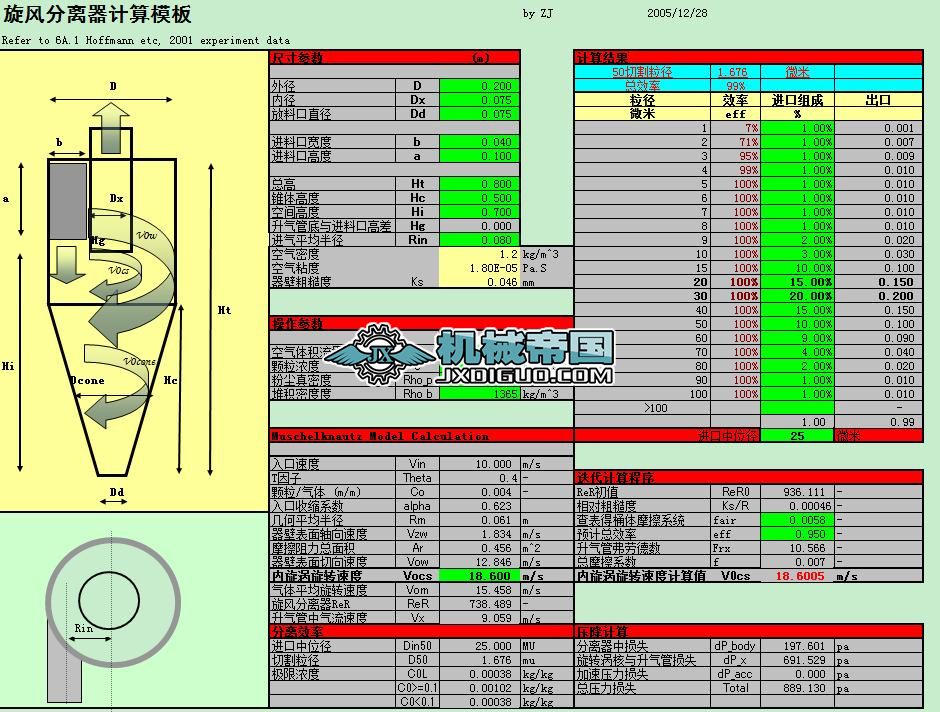Image resolution: width=940 pixels, height=712 pixels.
Task: Click the 操作参数 red section header
Action: [421, 324]
